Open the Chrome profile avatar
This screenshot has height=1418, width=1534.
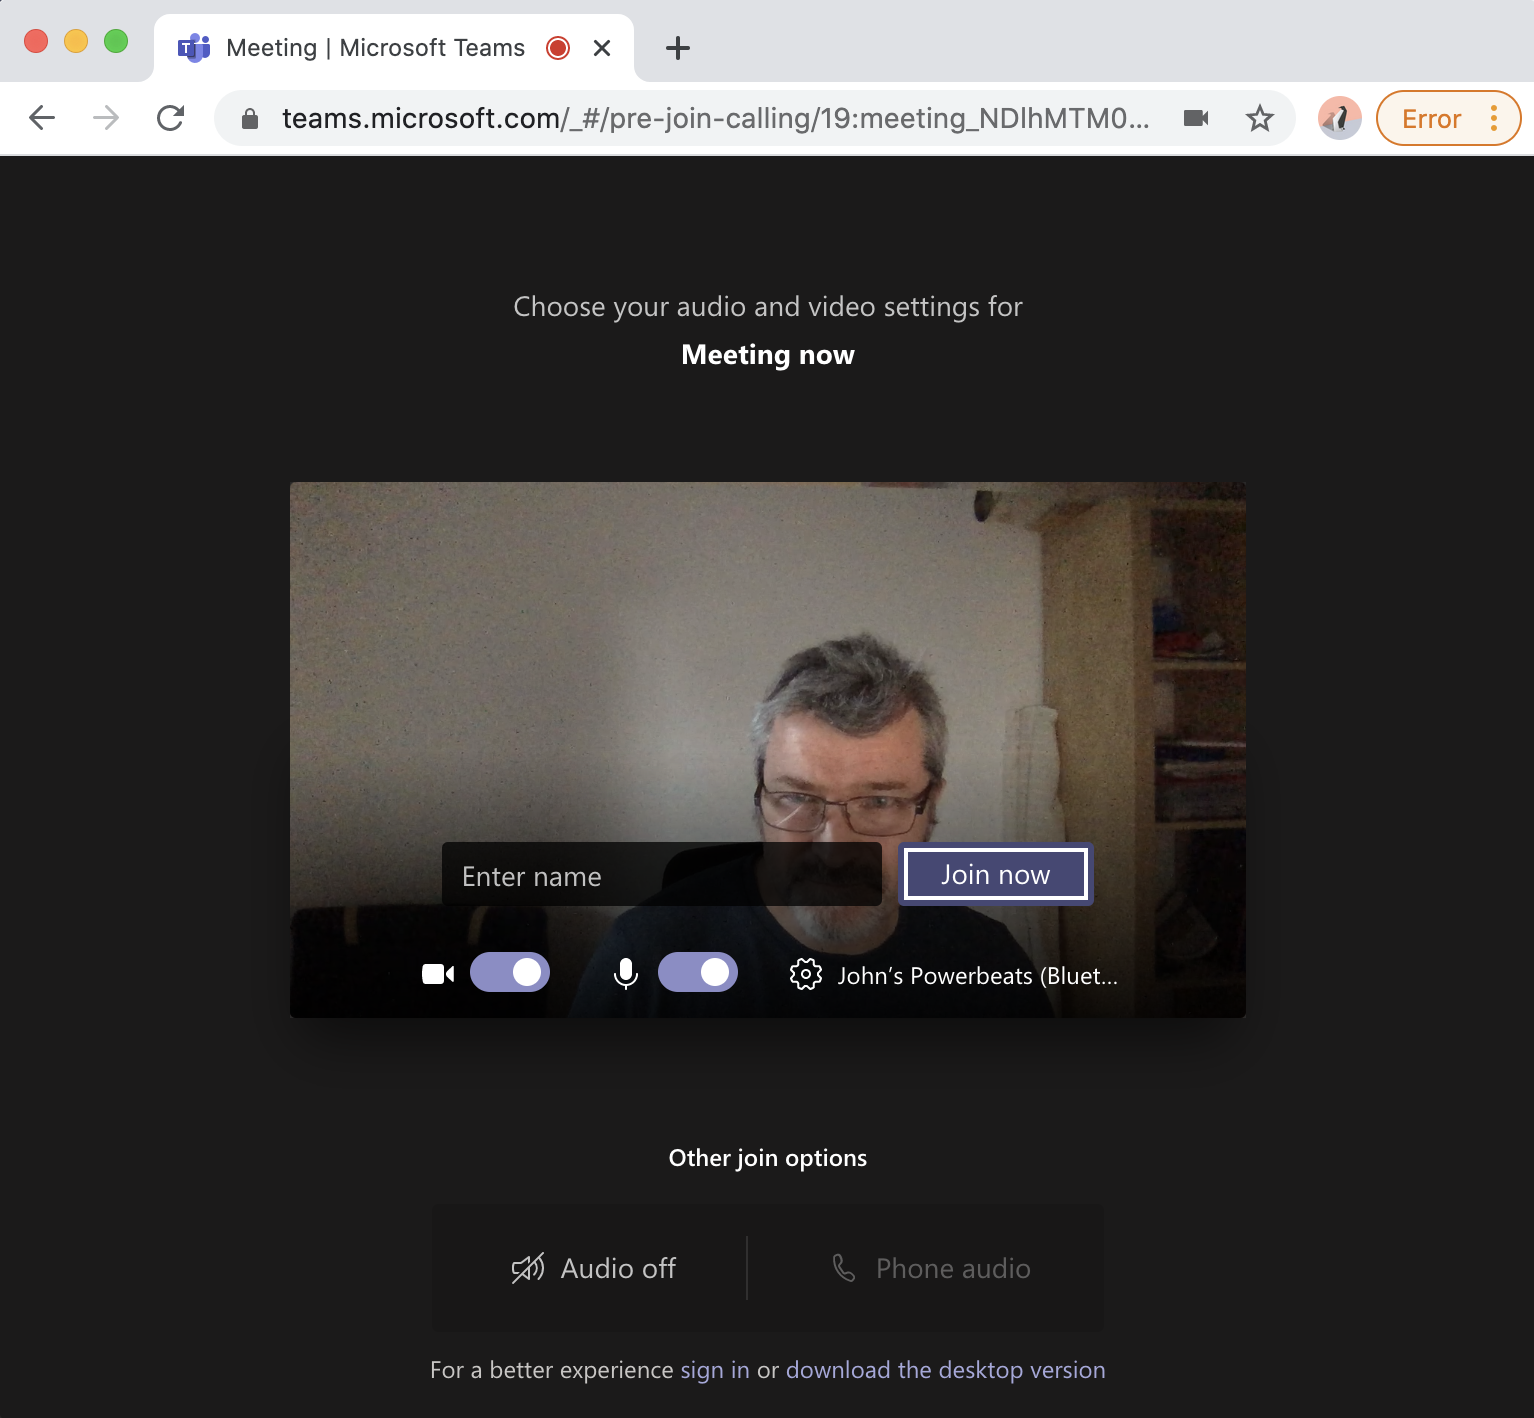pyautogui.click(x=1339, y=118)
